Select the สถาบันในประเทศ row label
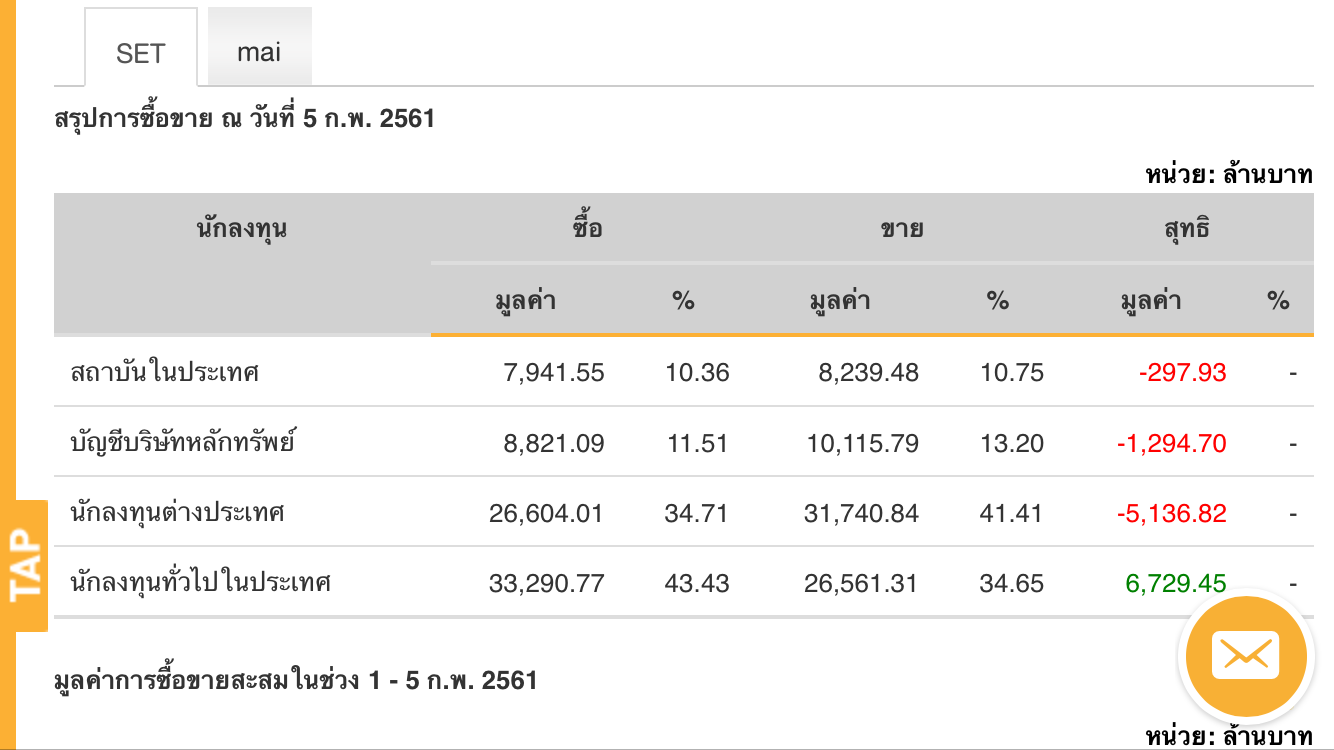Image resolution: width=1334 pixels, height=750 pixels. [165, 373]
